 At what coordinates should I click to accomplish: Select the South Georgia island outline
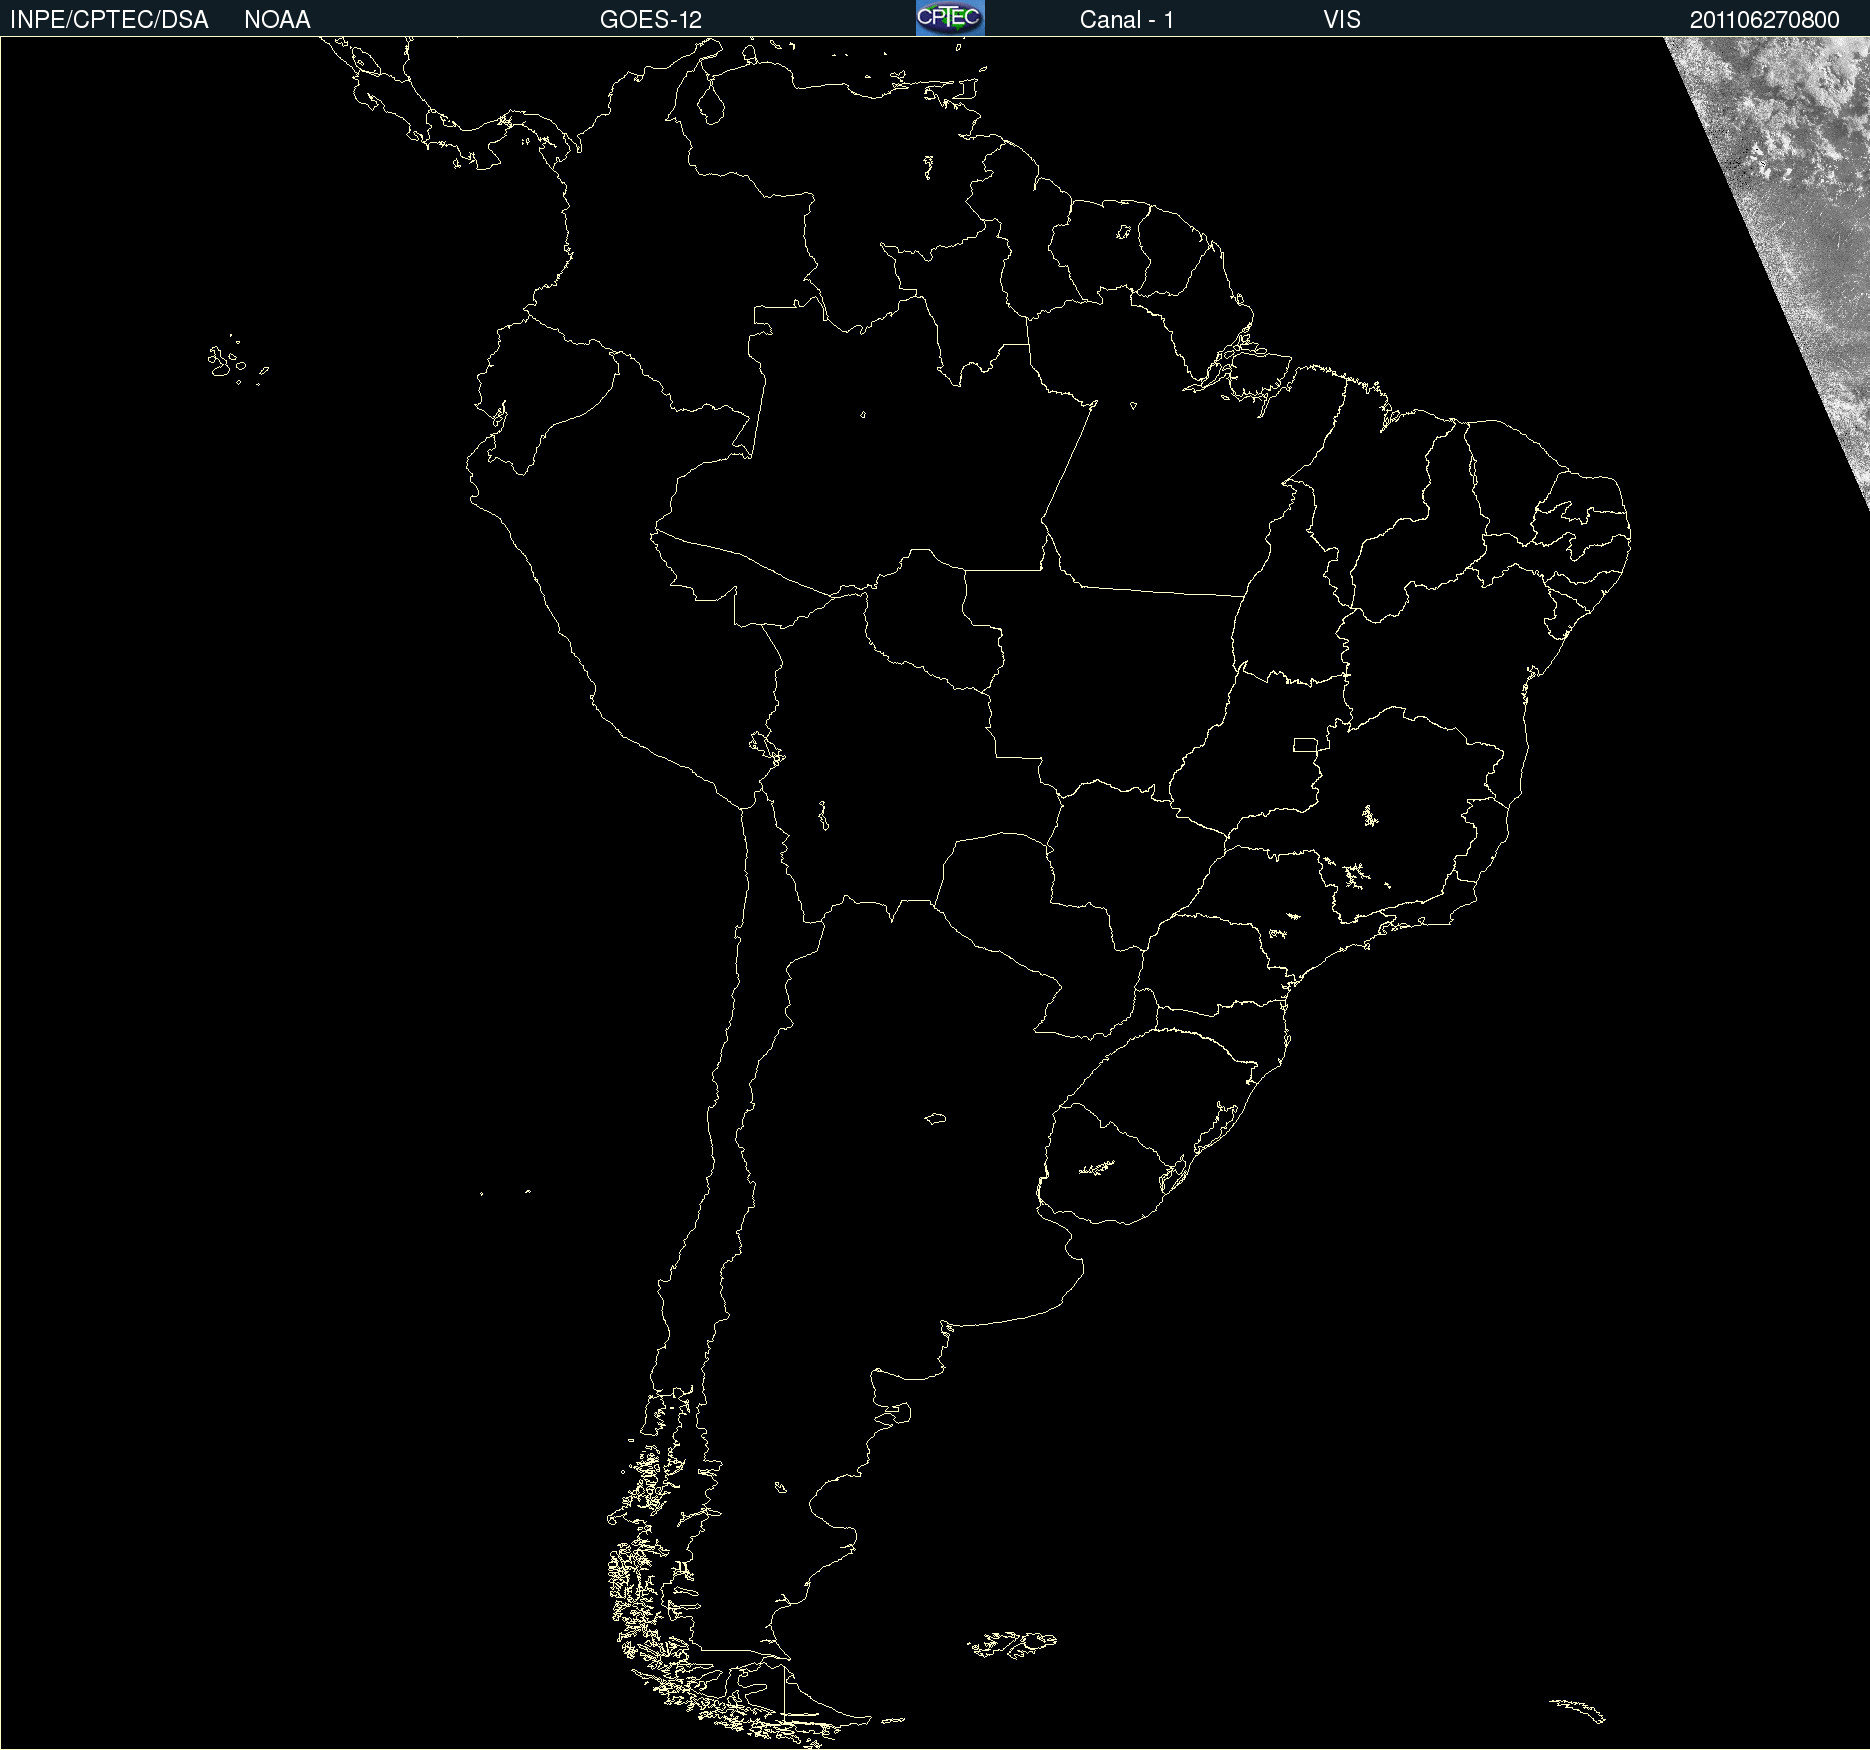click(1578, 1709)
